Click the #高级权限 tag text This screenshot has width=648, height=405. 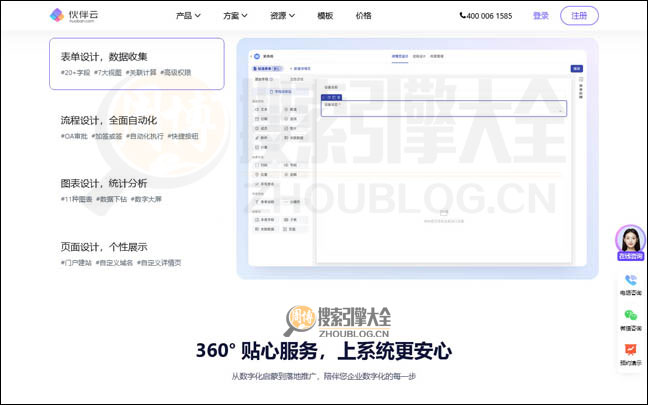(176, 72)
